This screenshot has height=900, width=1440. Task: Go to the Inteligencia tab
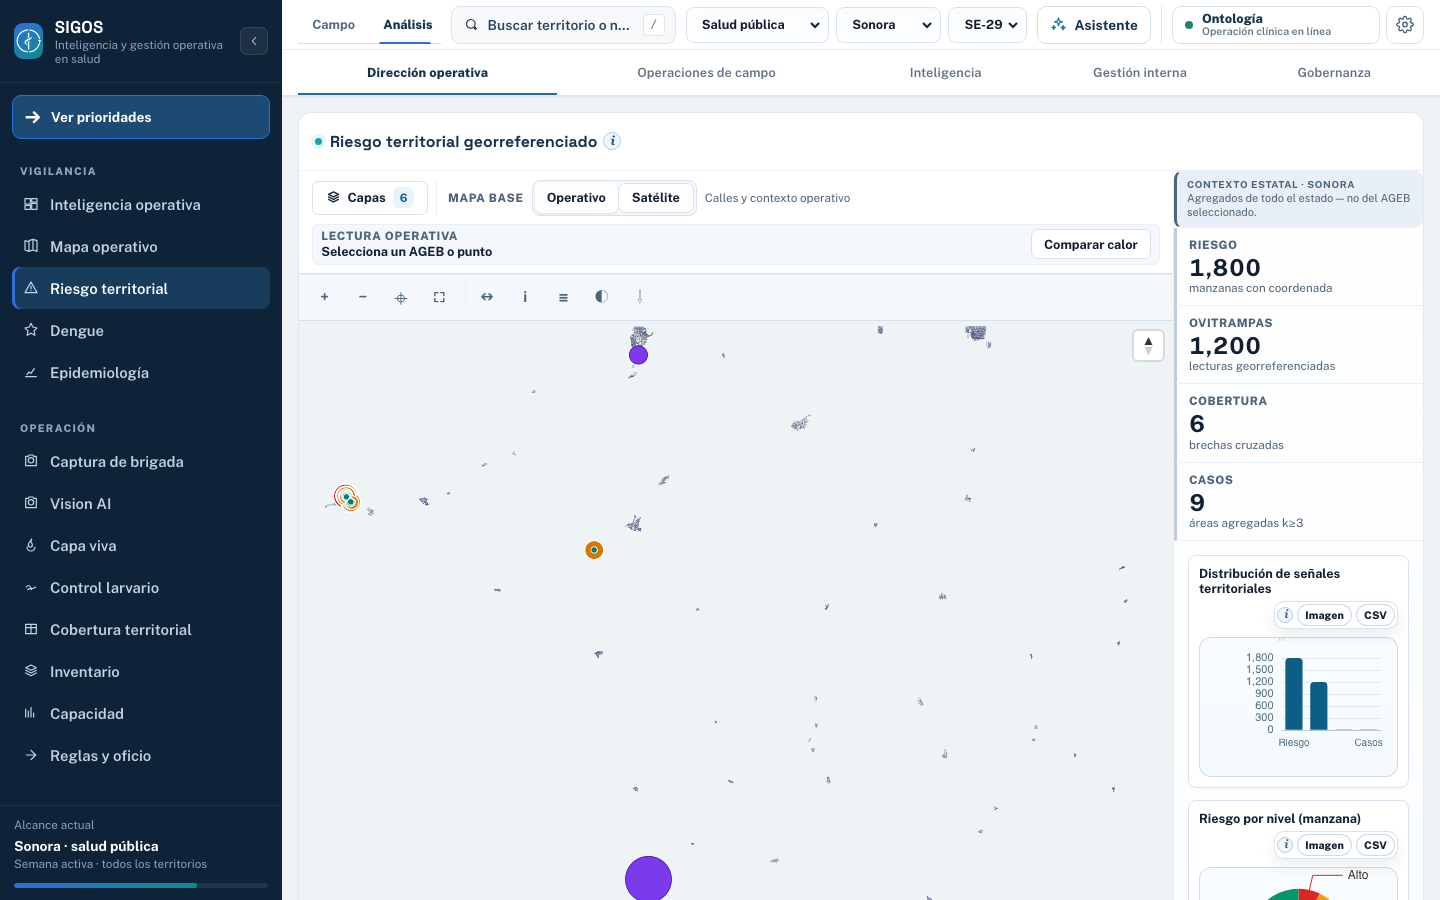(945, 73)
